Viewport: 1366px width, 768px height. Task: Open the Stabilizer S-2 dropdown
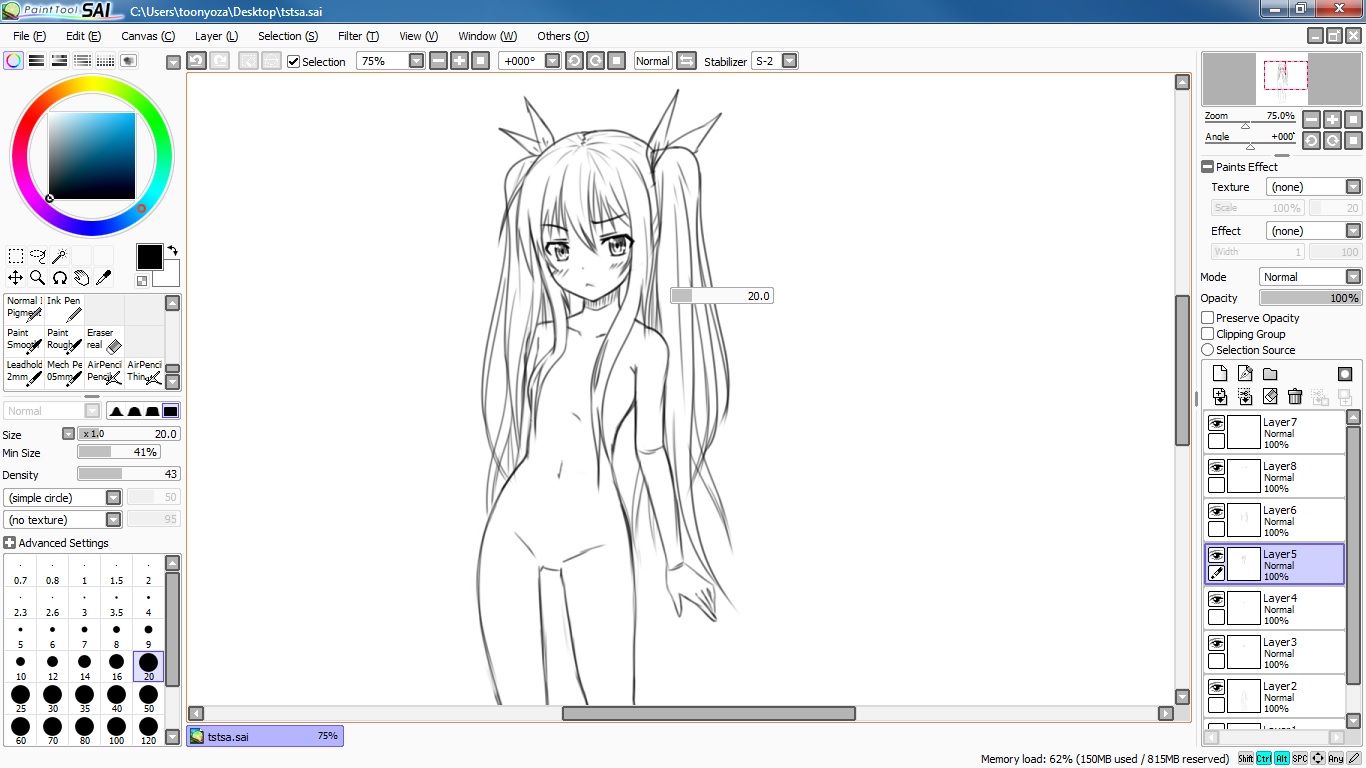pyautogui.click(x=790, y=61)
